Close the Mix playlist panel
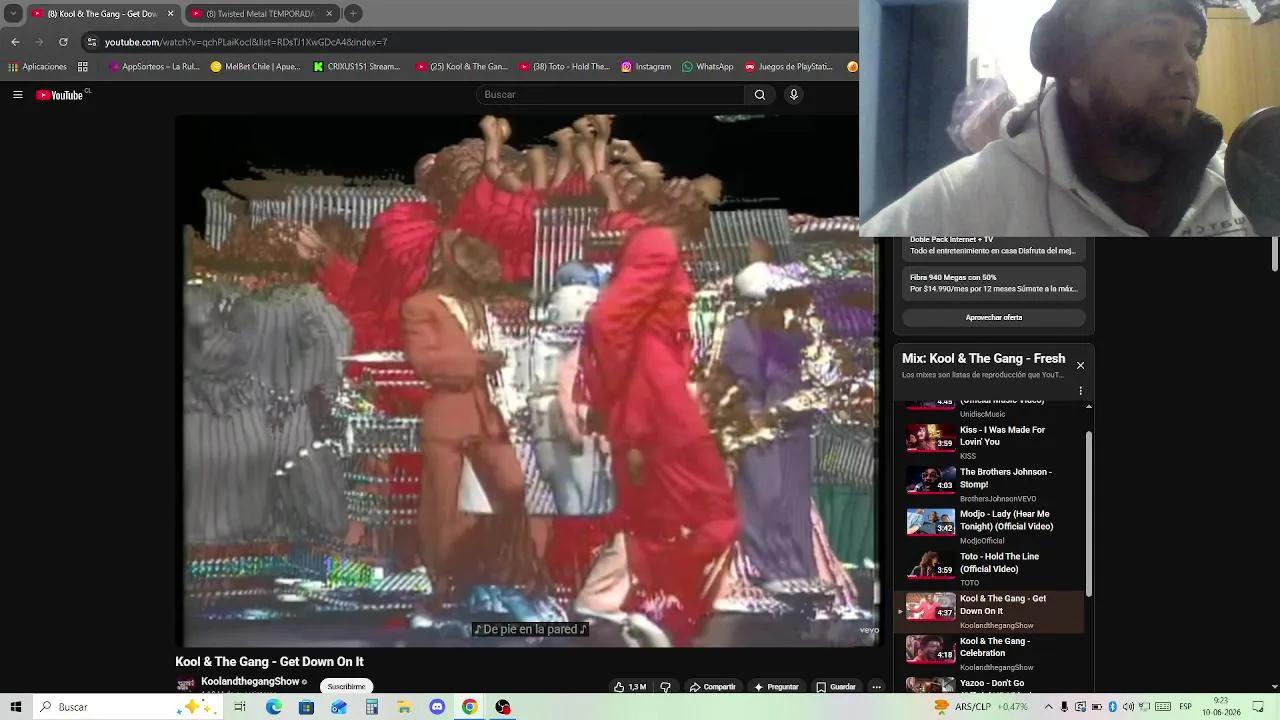This screenshot has height=720, width=1280. [x=1080, y=365]
